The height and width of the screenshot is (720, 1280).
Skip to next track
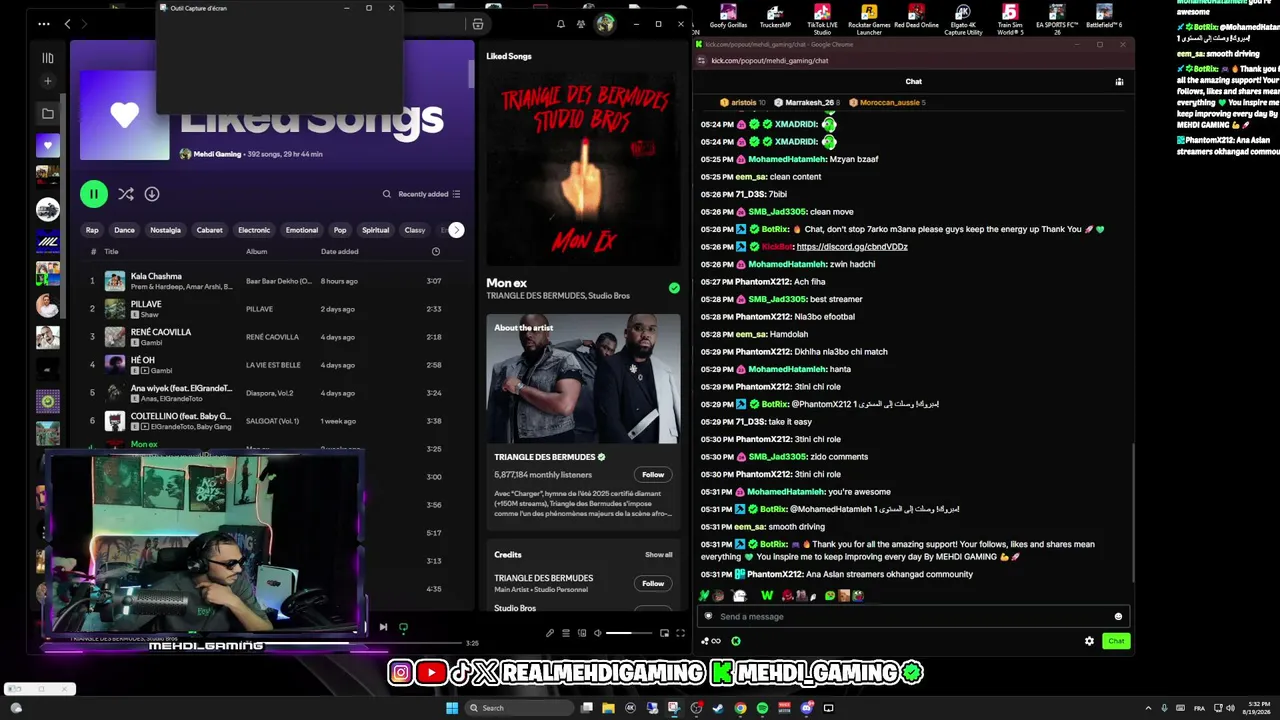[383, 627]
